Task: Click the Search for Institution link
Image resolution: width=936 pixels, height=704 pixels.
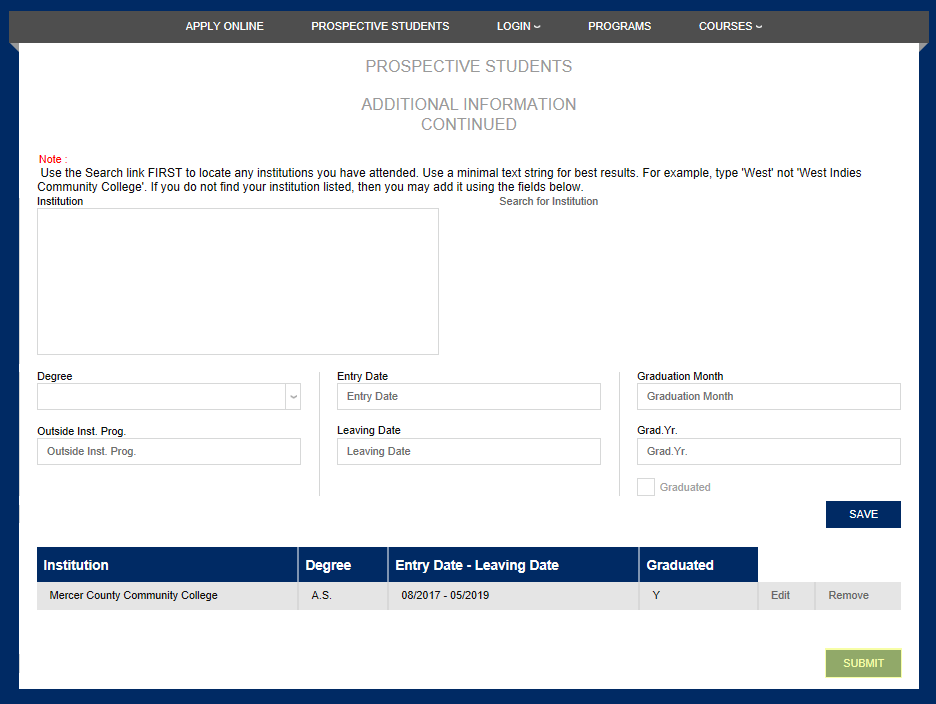Action: coord(548,200)
